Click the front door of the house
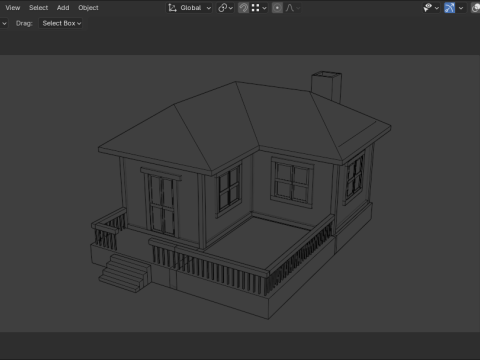The width and height of the screenshot is (480, 360). pos(162,205)
